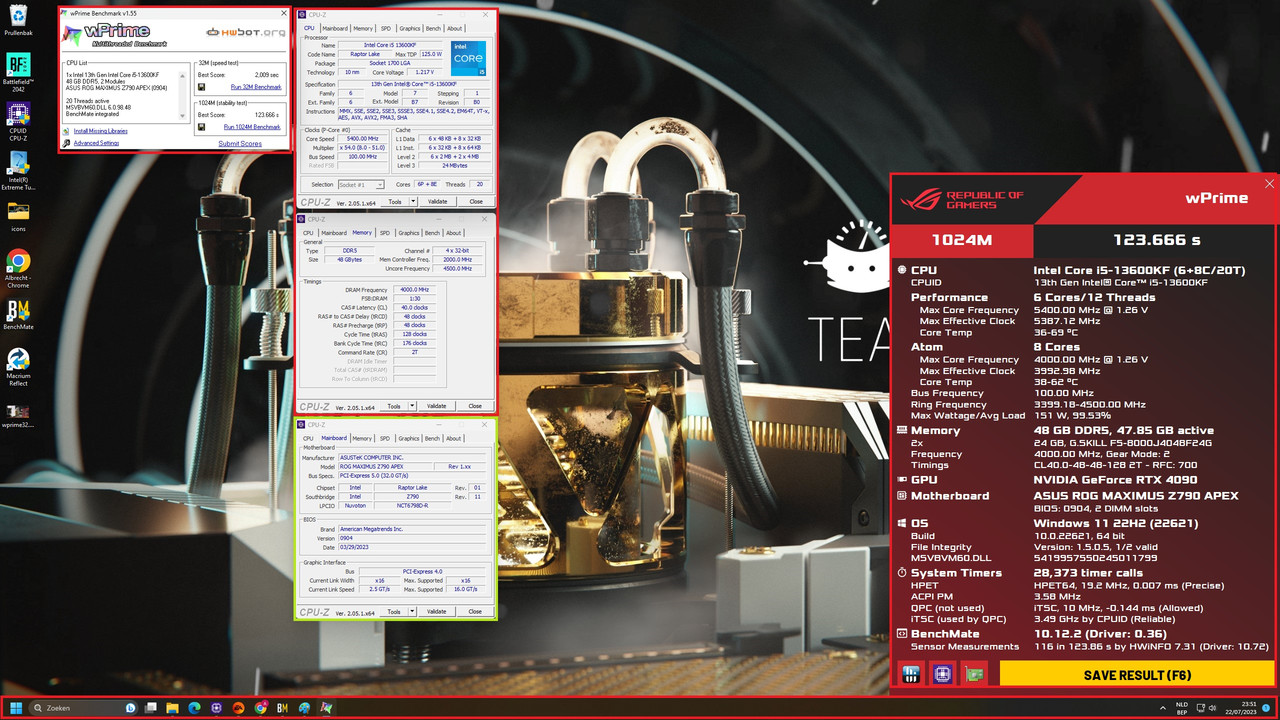This screenshot has width=1280, height=720.
Task: Click the '1024M' label in BenchMate panel
Action: [x=961, y=240]
